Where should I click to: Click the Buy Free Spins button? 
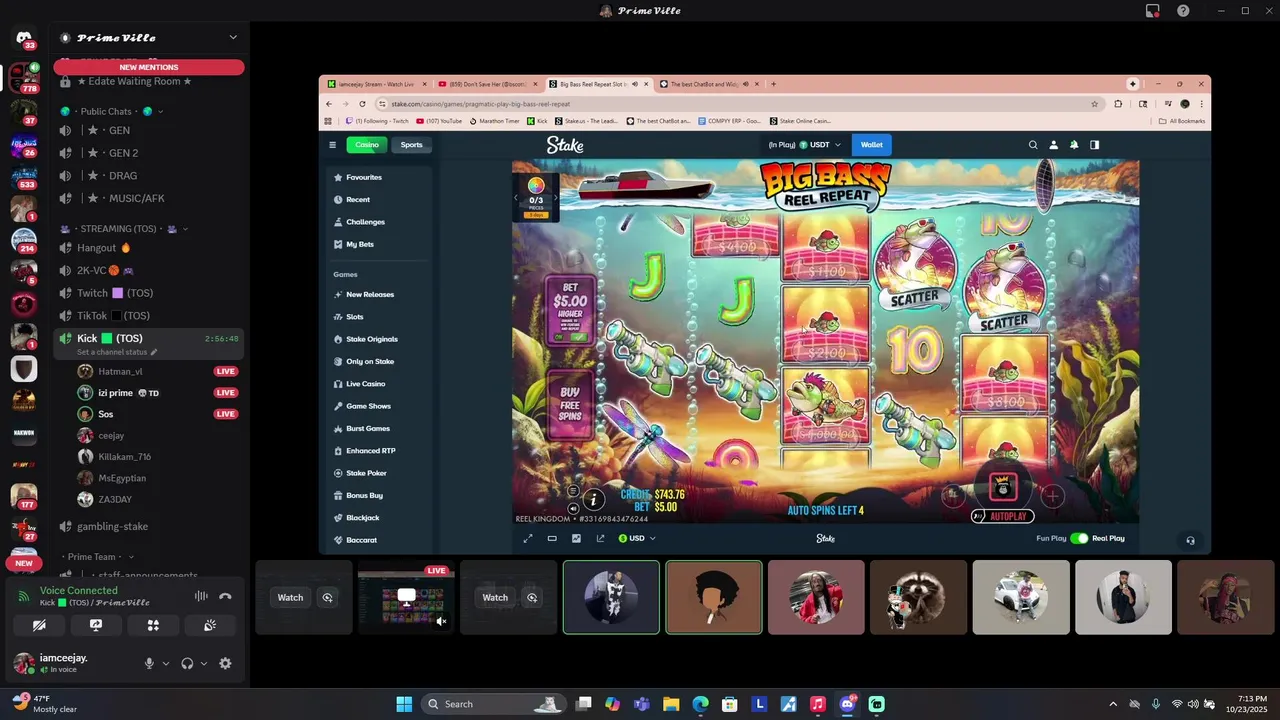tap(570, 403)
